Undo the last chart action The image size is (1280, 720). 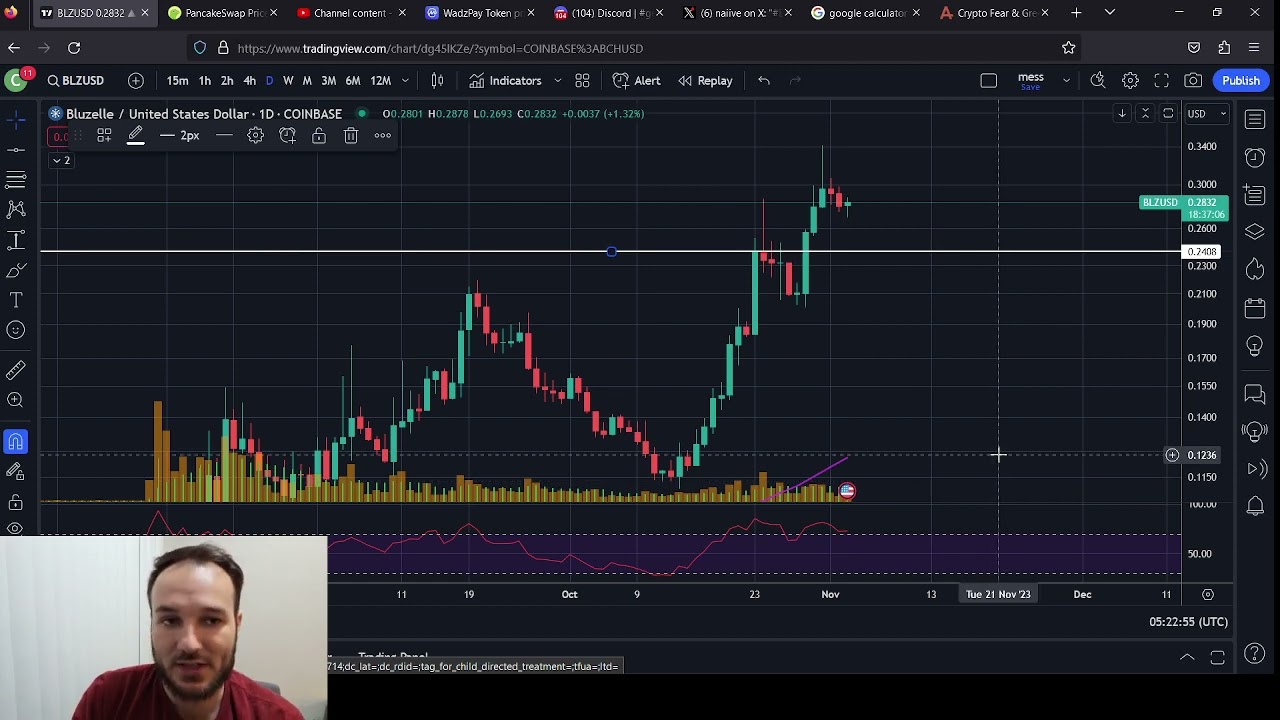point(764,80)
